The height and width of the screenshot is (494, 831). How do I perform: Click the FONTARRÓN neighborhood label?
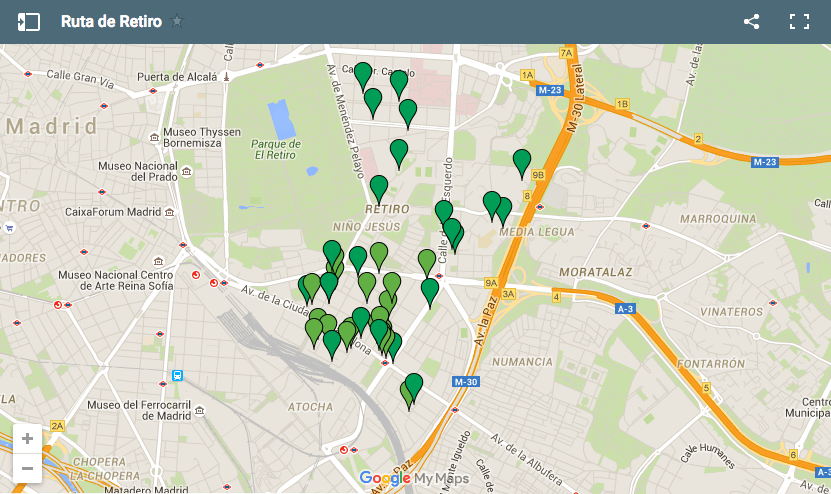click(x=711, y=364)
